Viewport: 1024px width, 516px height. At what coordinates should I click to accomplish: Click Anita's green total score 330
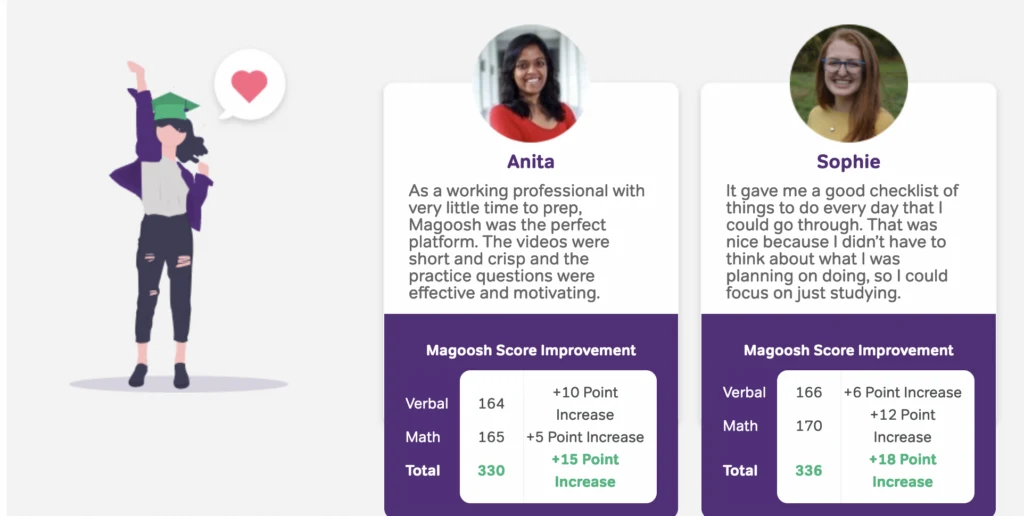tap(491, 470)
